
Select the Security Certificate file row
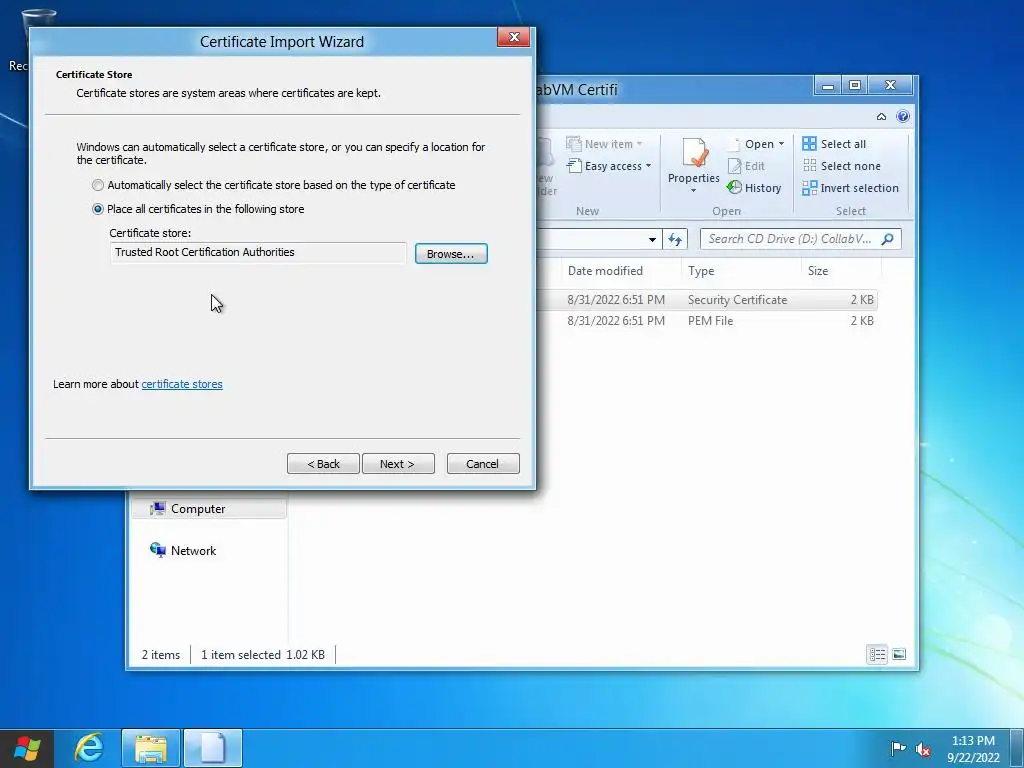click(x=707, y=300)
